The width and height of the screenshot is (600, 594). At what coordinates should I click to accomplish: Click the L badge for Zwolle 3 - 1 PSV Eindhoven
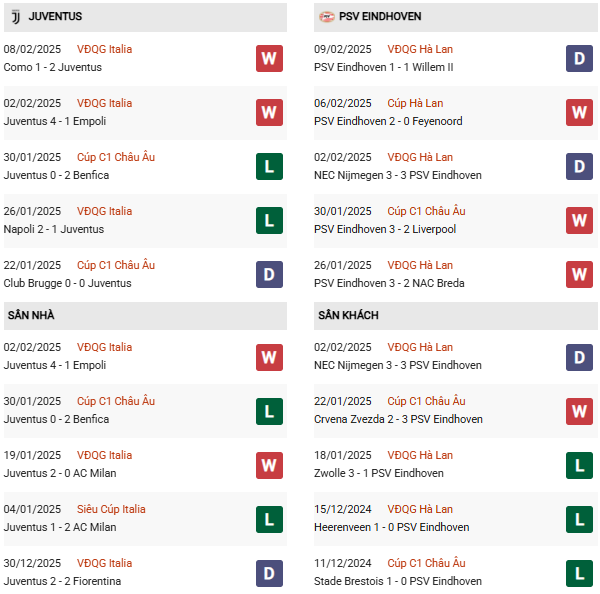(x=579, y=464)
